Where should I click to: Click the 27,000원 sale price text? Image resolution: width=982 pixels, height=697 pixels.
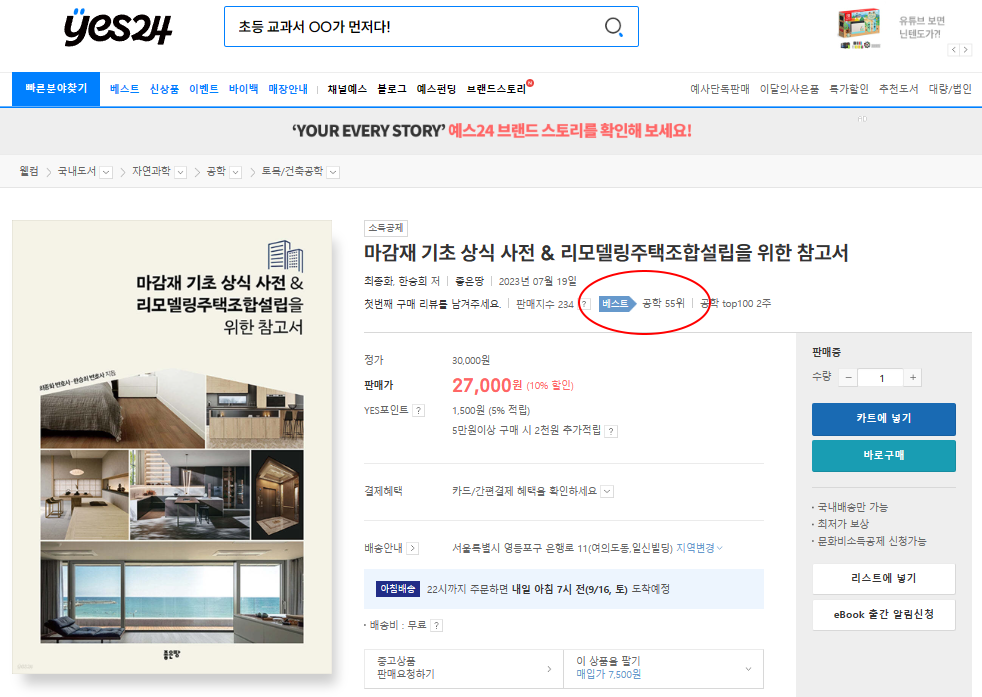[487, 385]
